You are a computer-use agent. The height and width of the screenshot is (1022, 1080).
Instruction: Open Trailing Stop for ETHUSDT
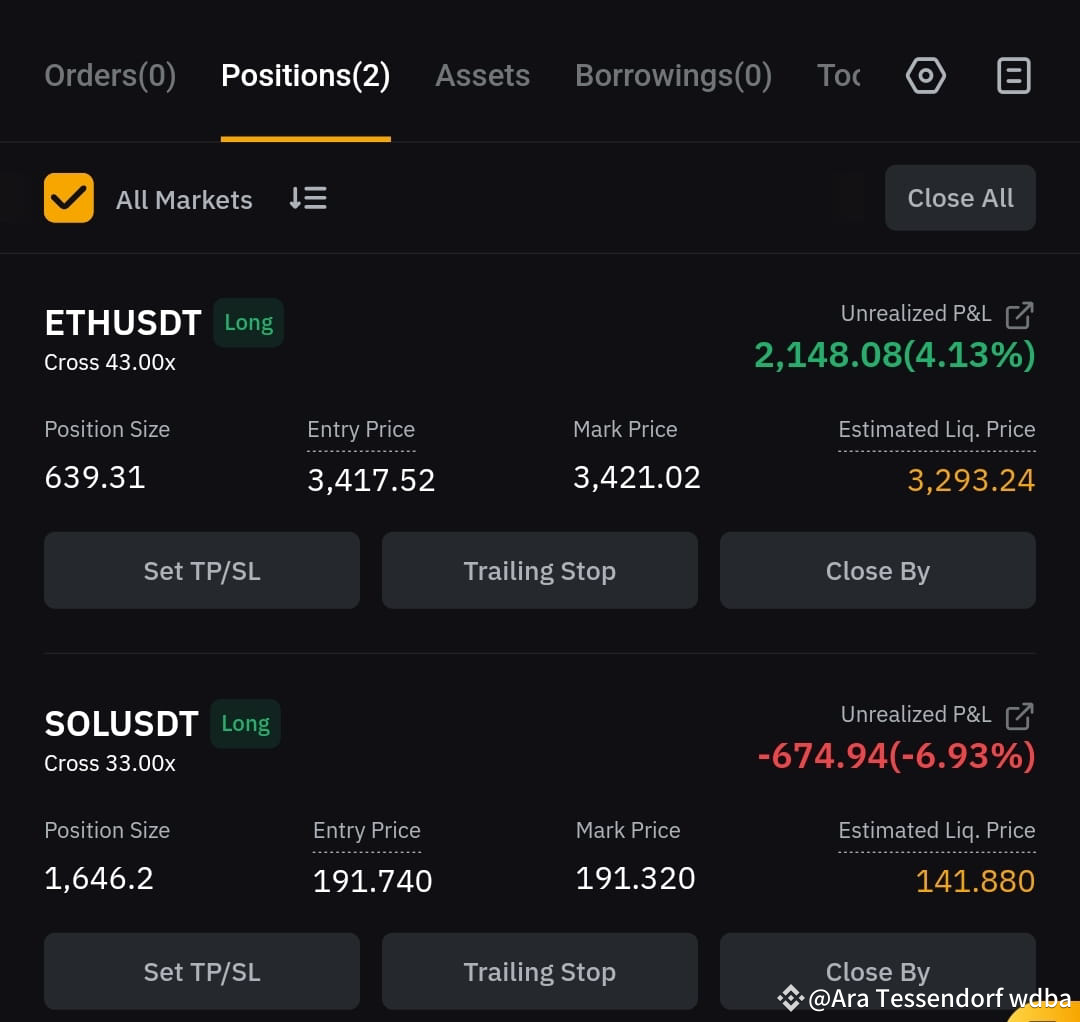click(x=539, y=570)
